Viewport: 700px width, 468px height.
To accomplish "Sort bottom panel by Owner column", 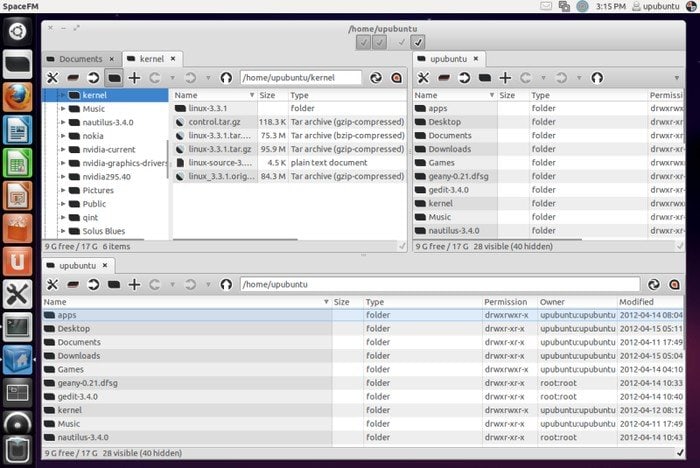I will tap(577, 302).
